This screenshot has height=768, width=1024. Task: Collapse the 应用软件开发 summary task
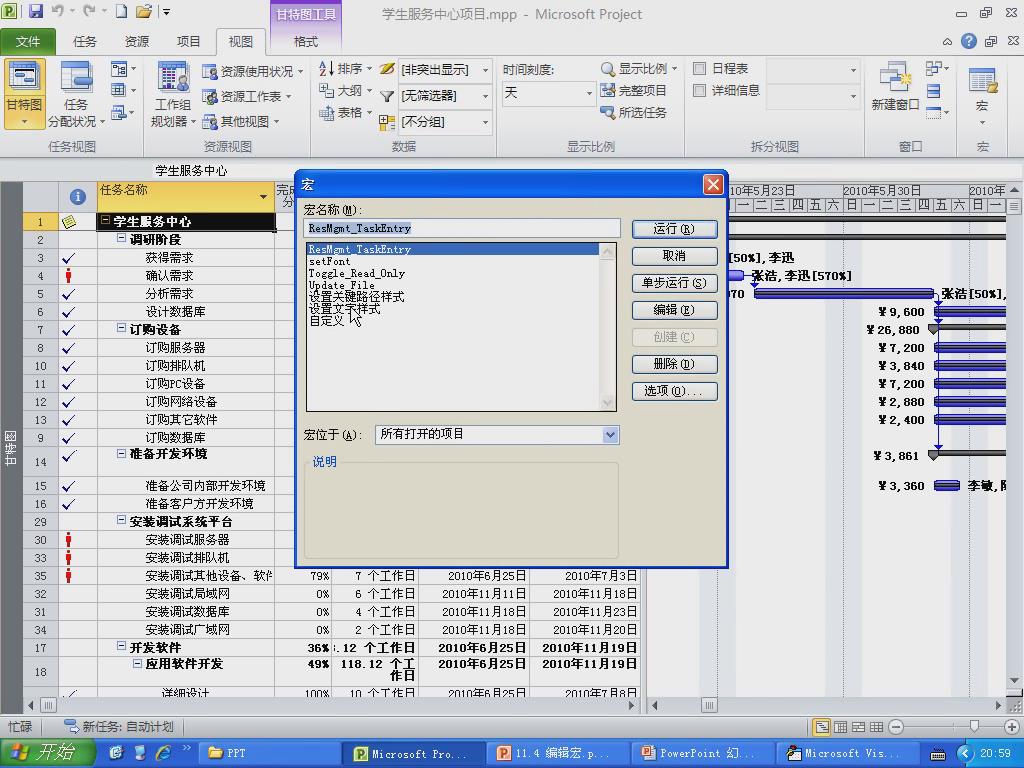point(137,663)
